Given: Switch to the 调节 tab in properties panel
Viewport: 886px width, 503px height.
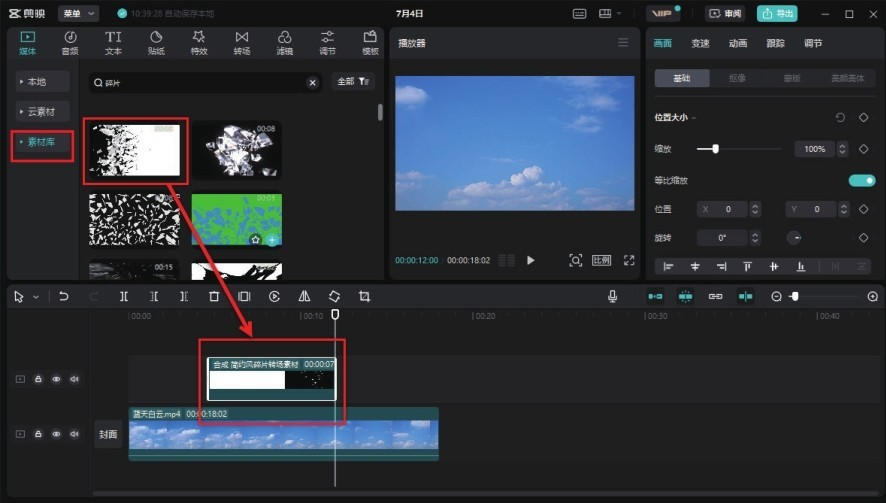Looking at the screenshot, I should 813,43.
